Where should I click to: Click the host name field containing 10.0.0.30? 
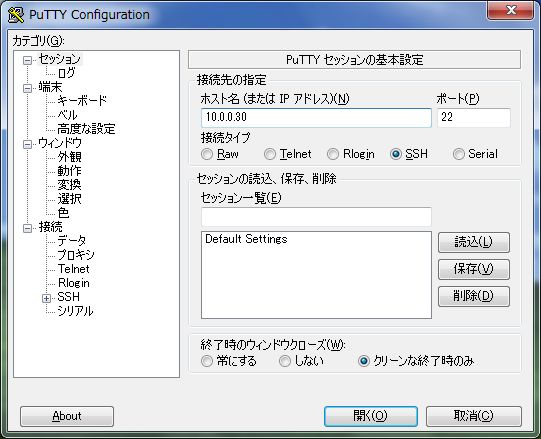click(x=316, y=118)
